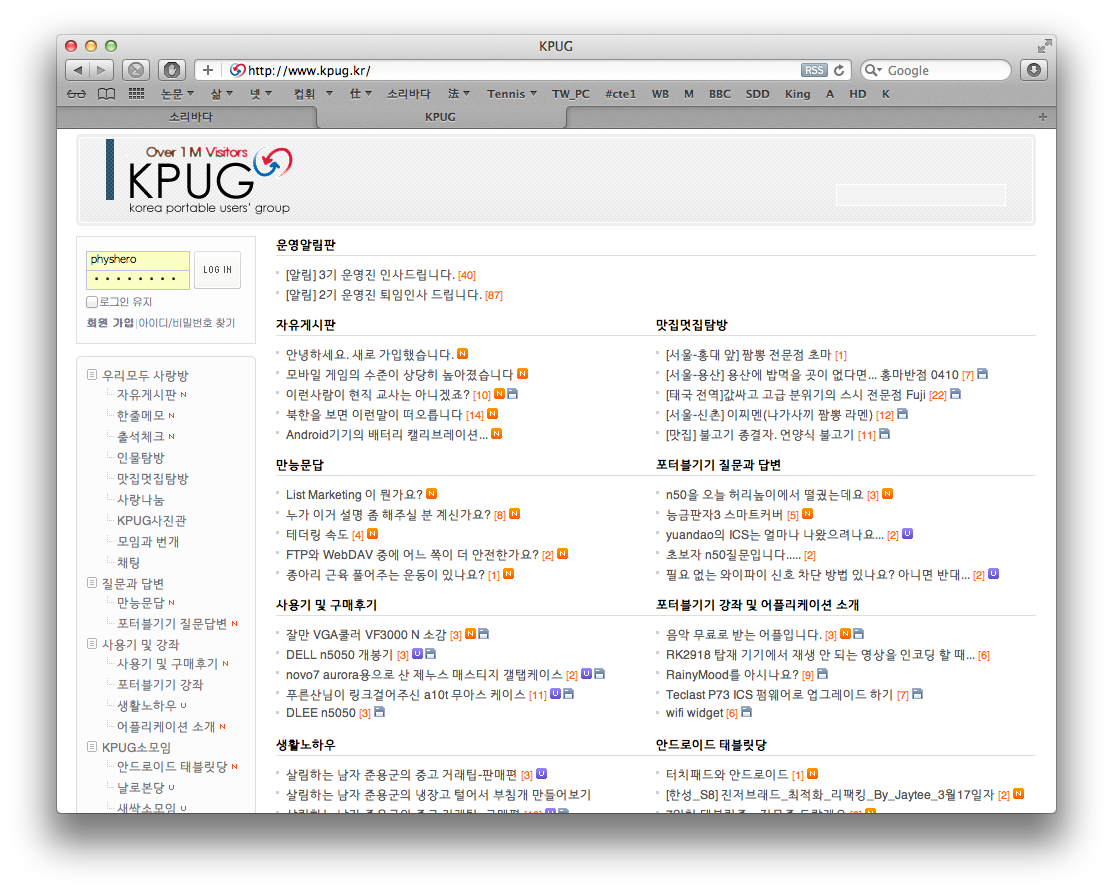This screenshot has width=1113, height=892.
Task: Add bookmark with the plus button
Action: coord(207,70)
